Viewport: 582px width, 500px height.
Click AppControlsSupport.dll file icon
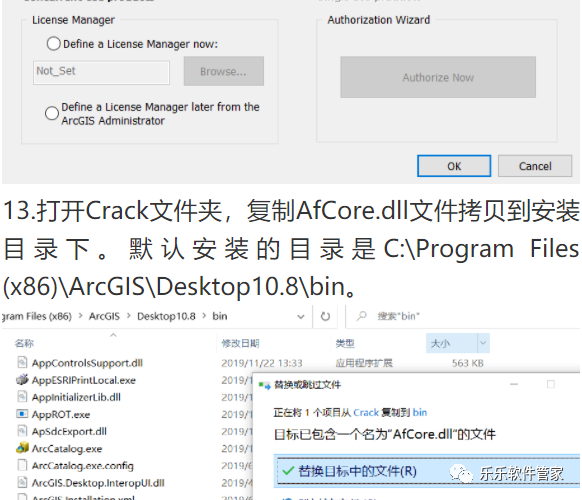[22, 362]
